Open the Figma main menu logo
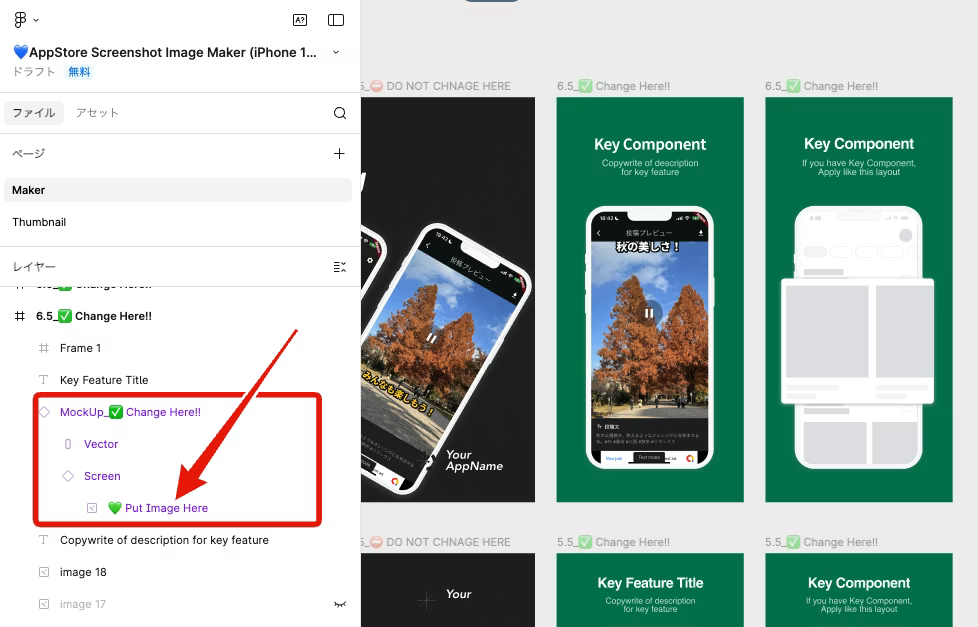Screen dimensions: 978x627 click(20, 20)
